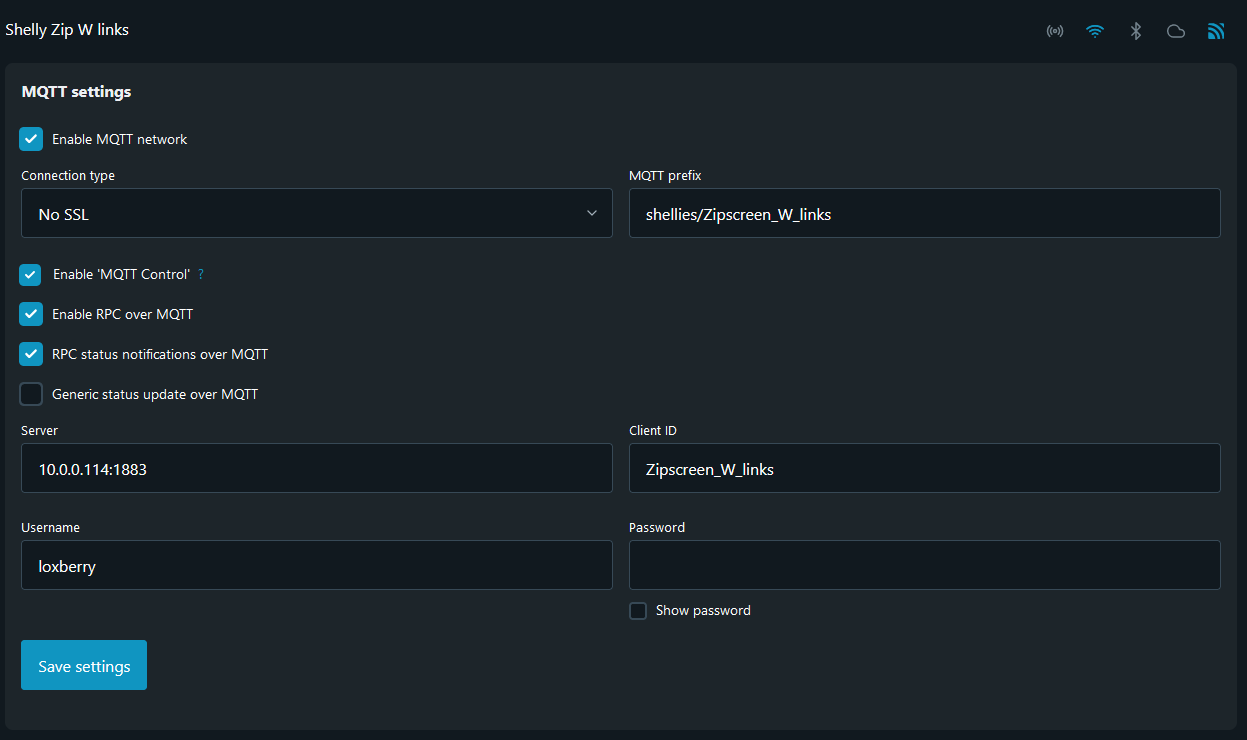The image size is (1247, 740).
Task: Click the MQTT prefix input field
Action: click(924, 214)
